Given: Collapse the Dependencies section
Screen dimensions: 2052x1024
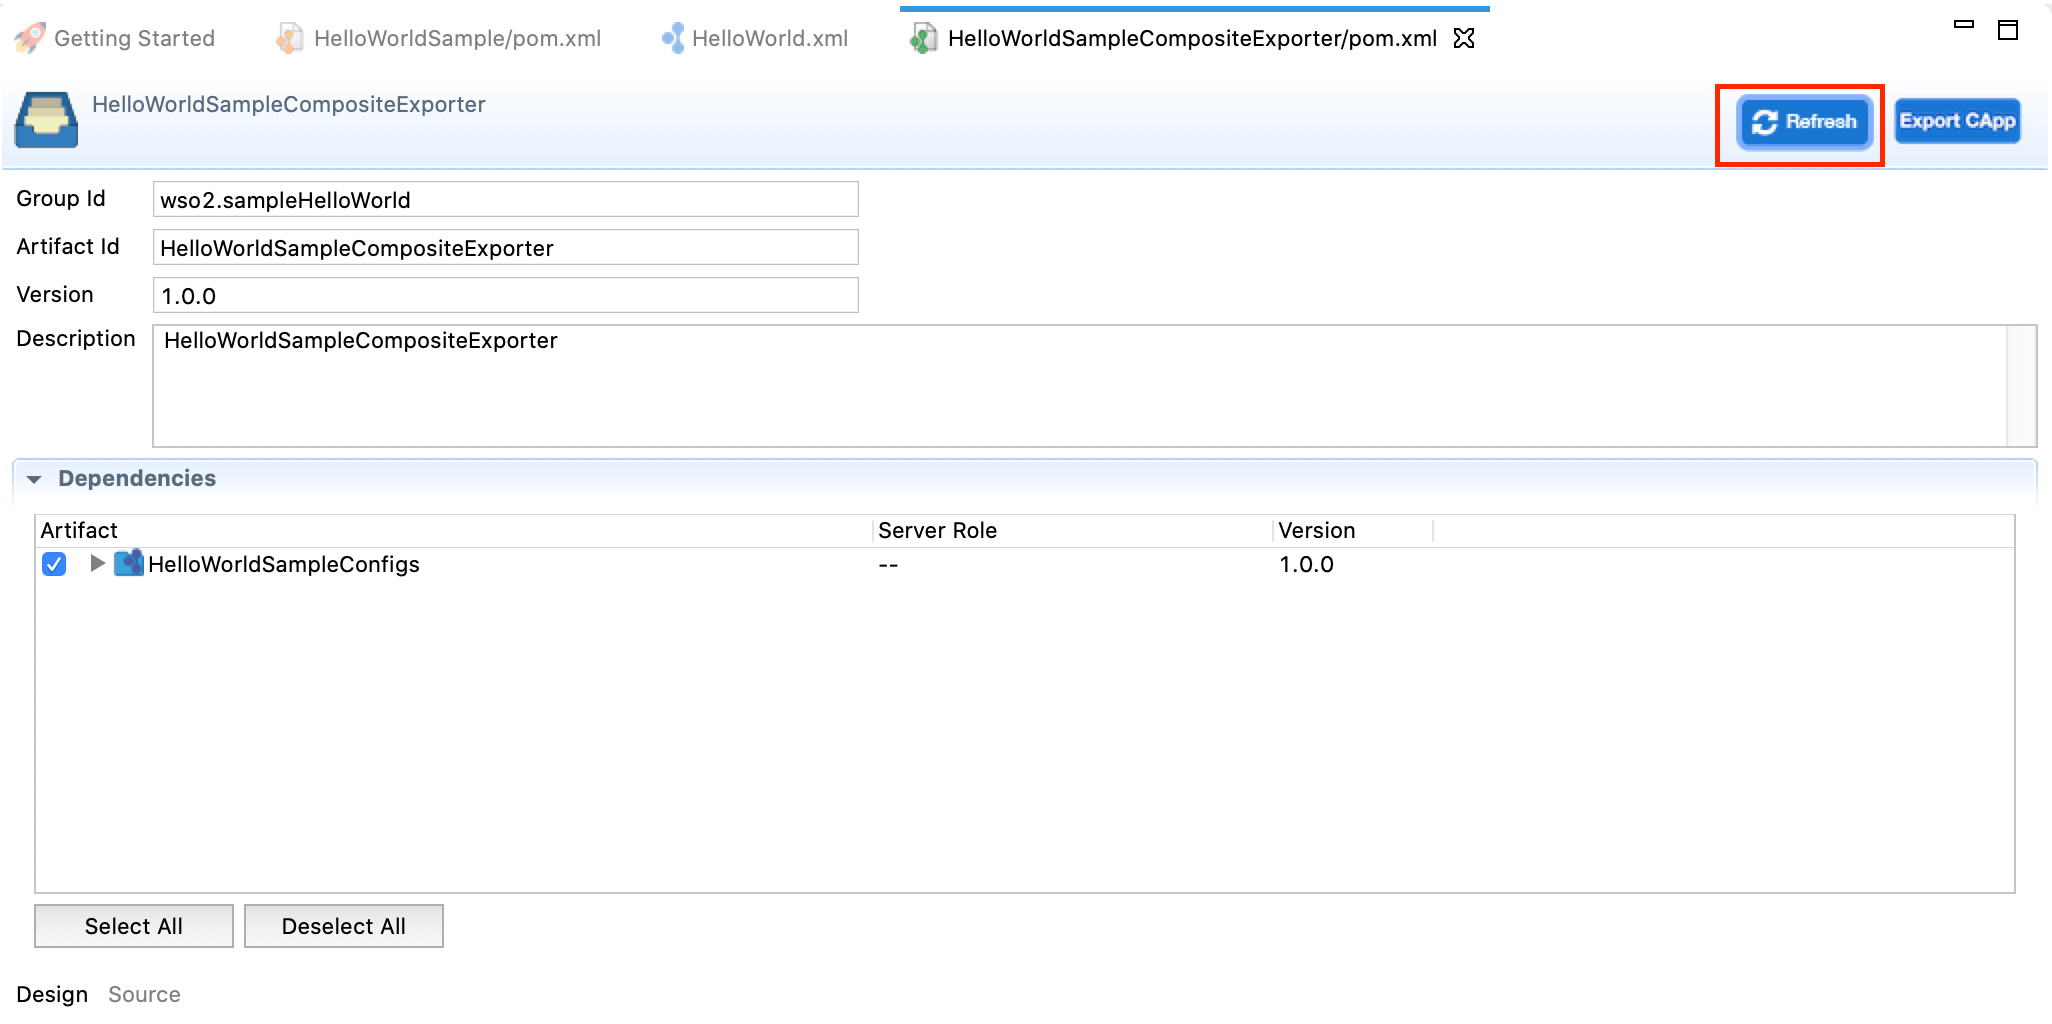Looking at the screenshot, I should [x=34, y=479].
